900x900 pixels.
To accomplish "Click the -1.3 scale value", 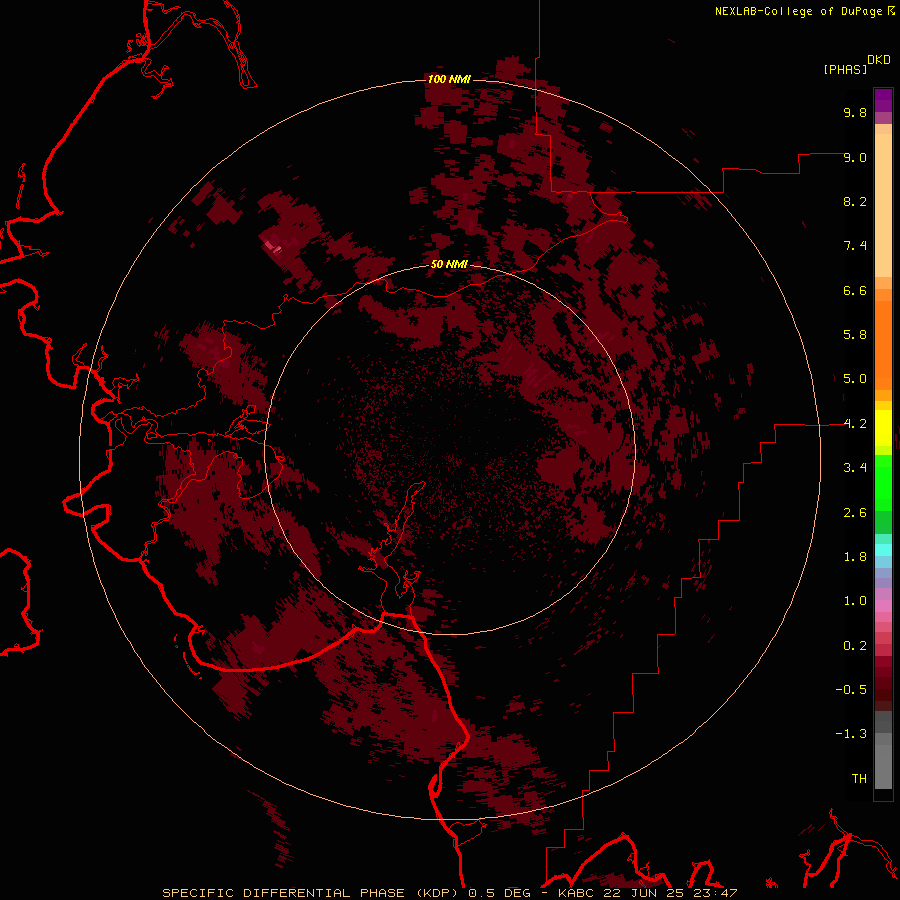I will pos(851,734).
